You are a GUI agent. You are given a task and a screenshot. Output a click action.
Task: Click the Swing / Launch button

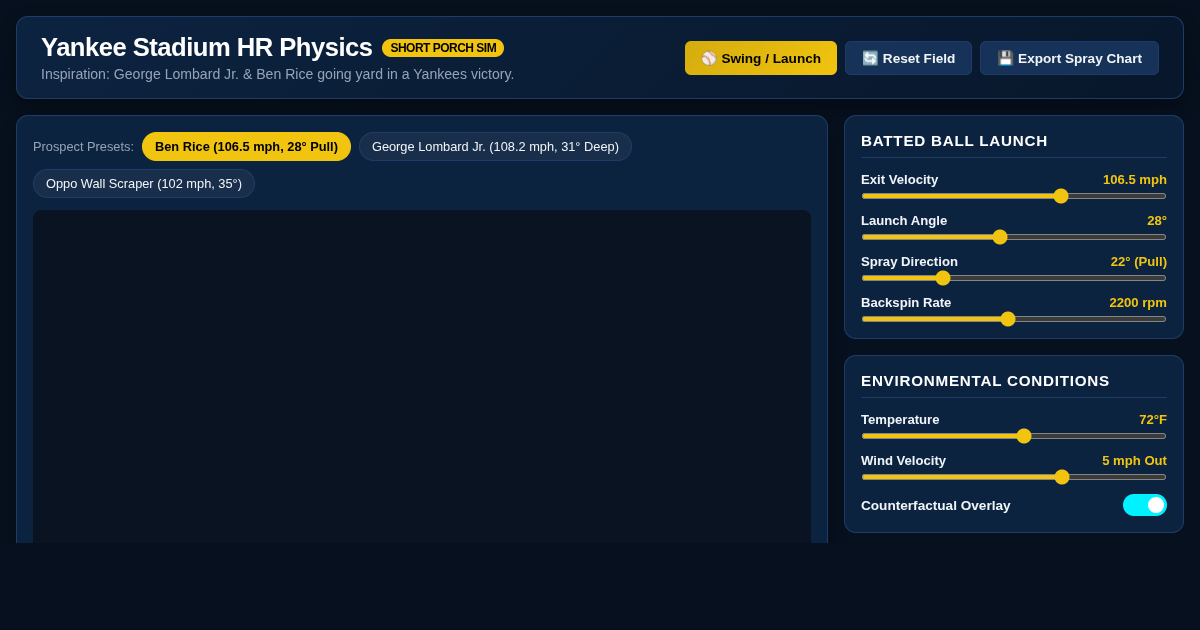(761, 58)
